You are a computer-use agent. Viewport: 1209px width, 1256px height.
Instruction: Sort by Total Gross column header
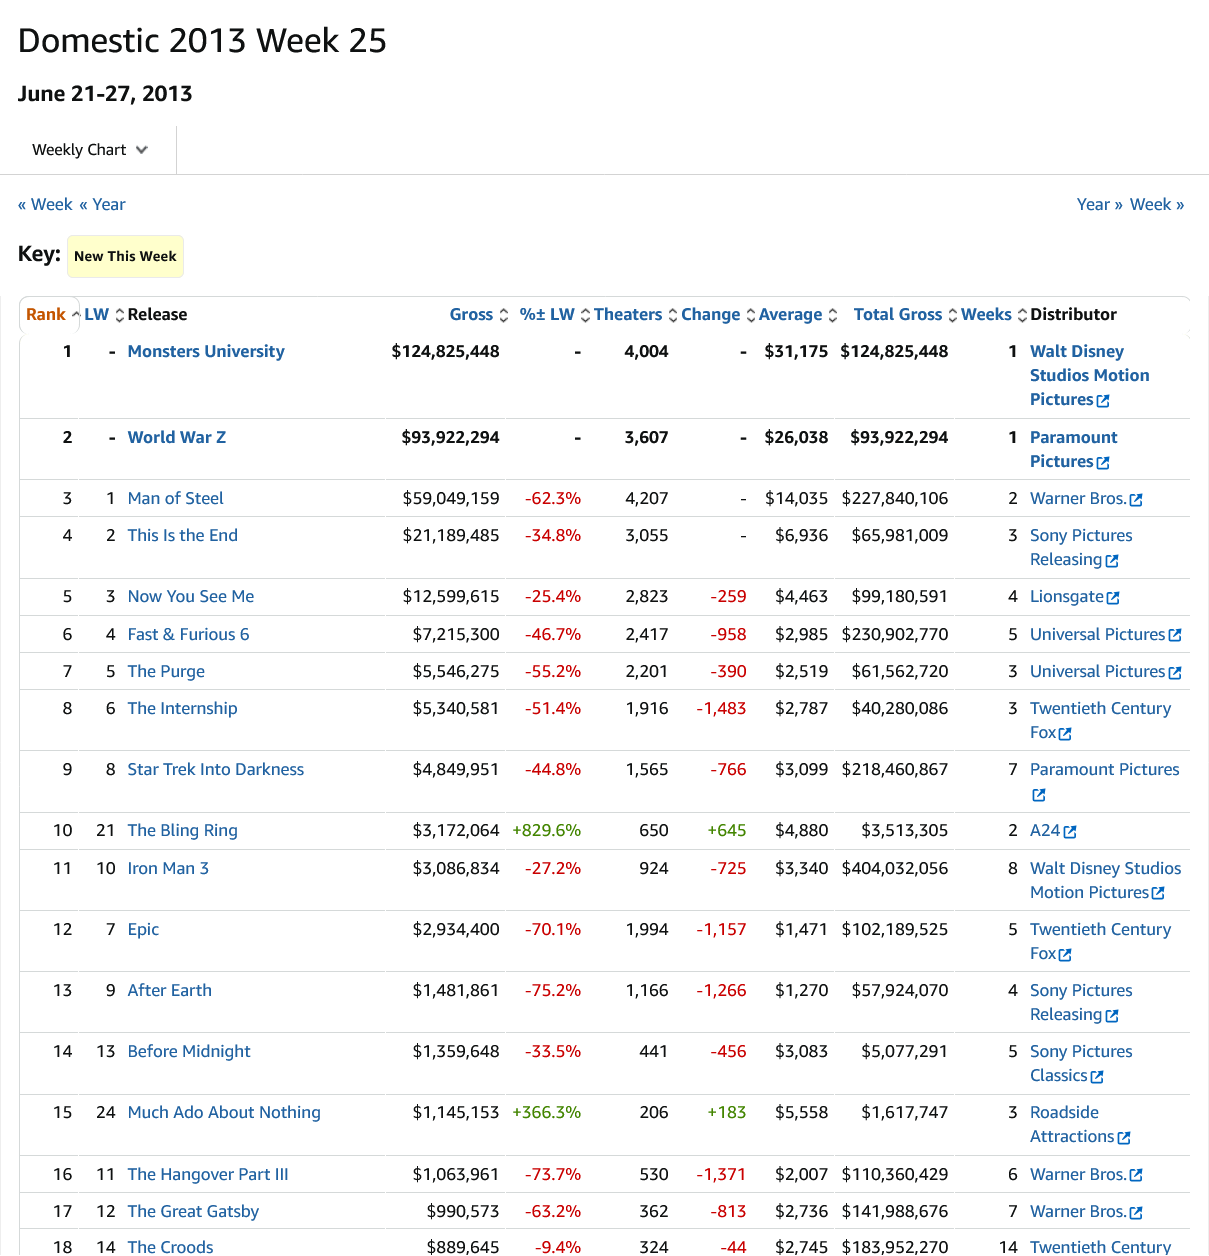coord(905,314)
